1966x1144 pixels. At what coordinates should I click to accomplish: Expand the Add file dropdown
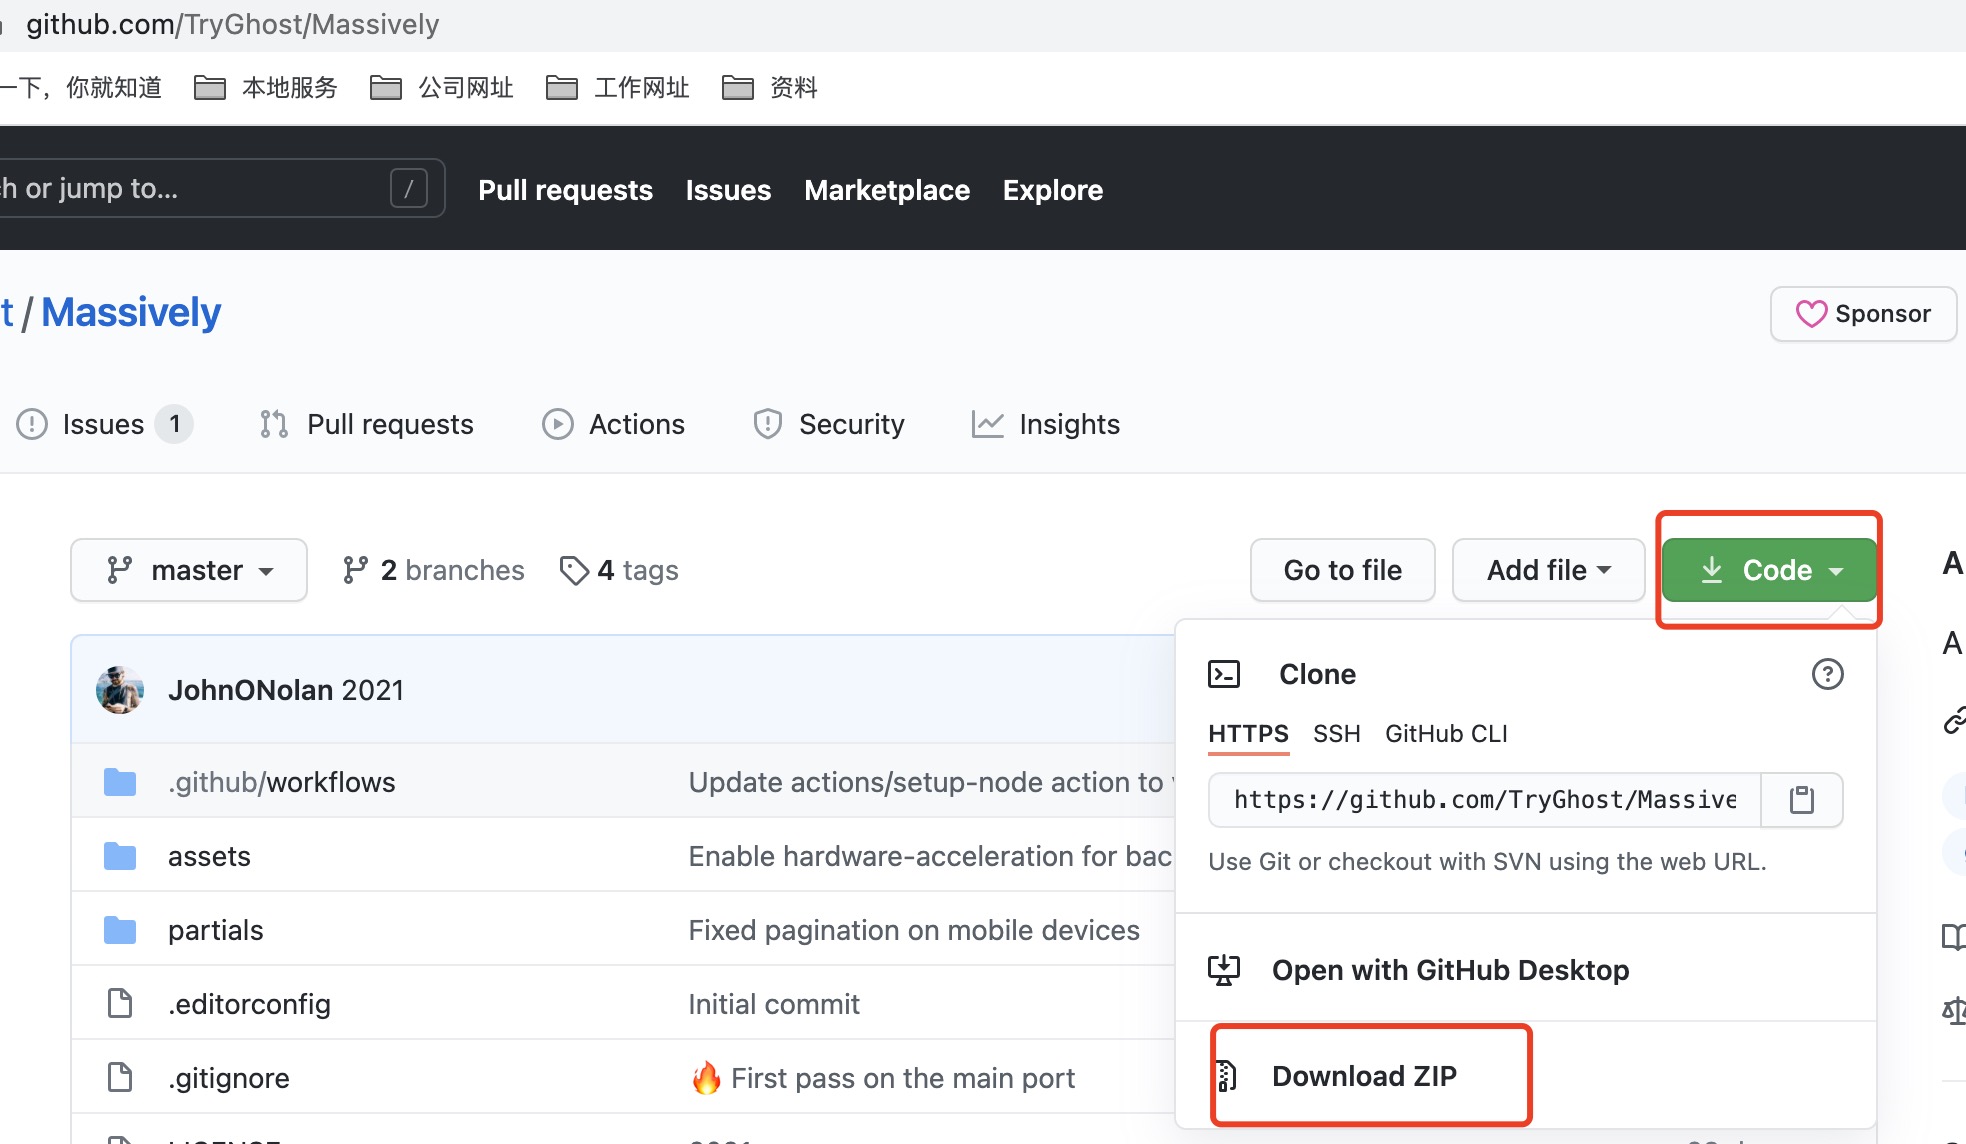pyautogui.click(x=1547, y=569)
